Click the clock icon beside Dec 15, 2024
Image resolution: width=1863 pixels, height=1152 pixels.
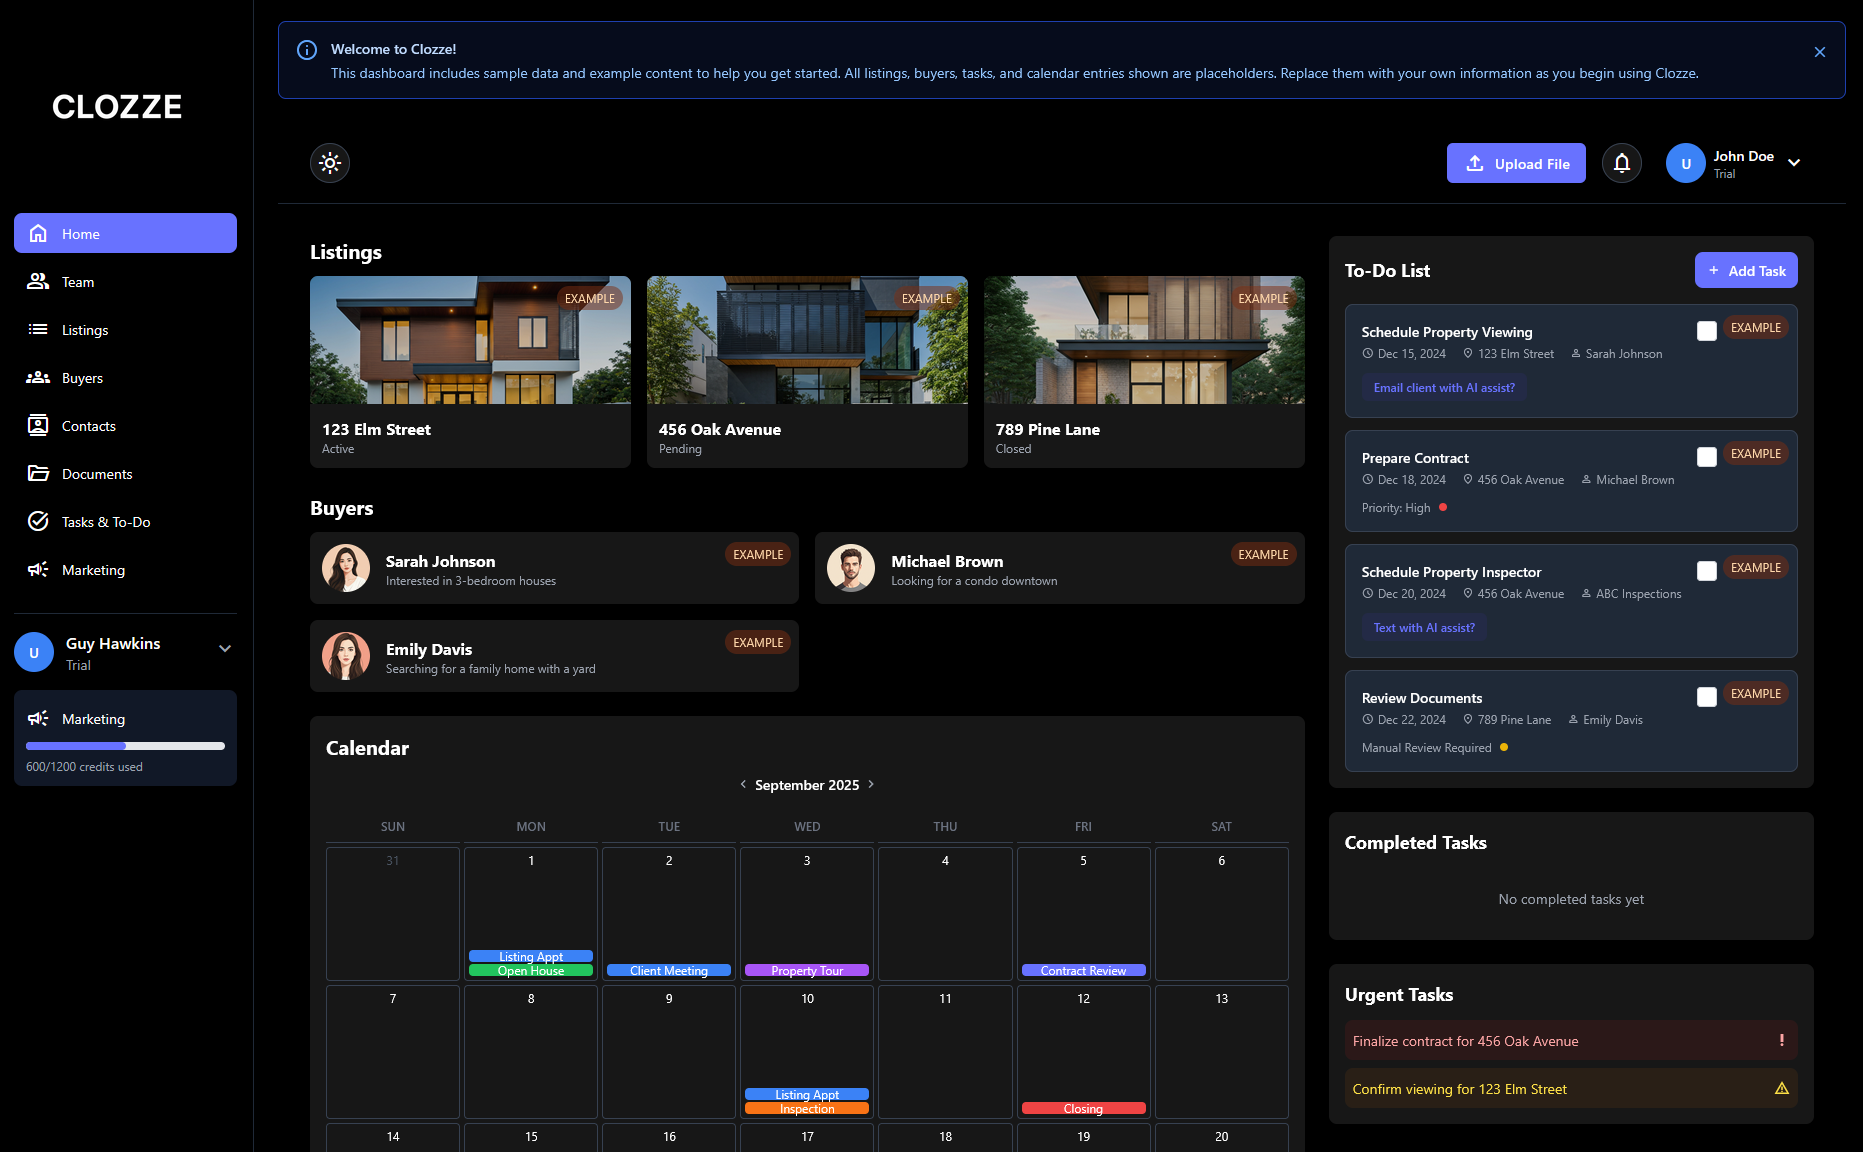point(1367,354)
